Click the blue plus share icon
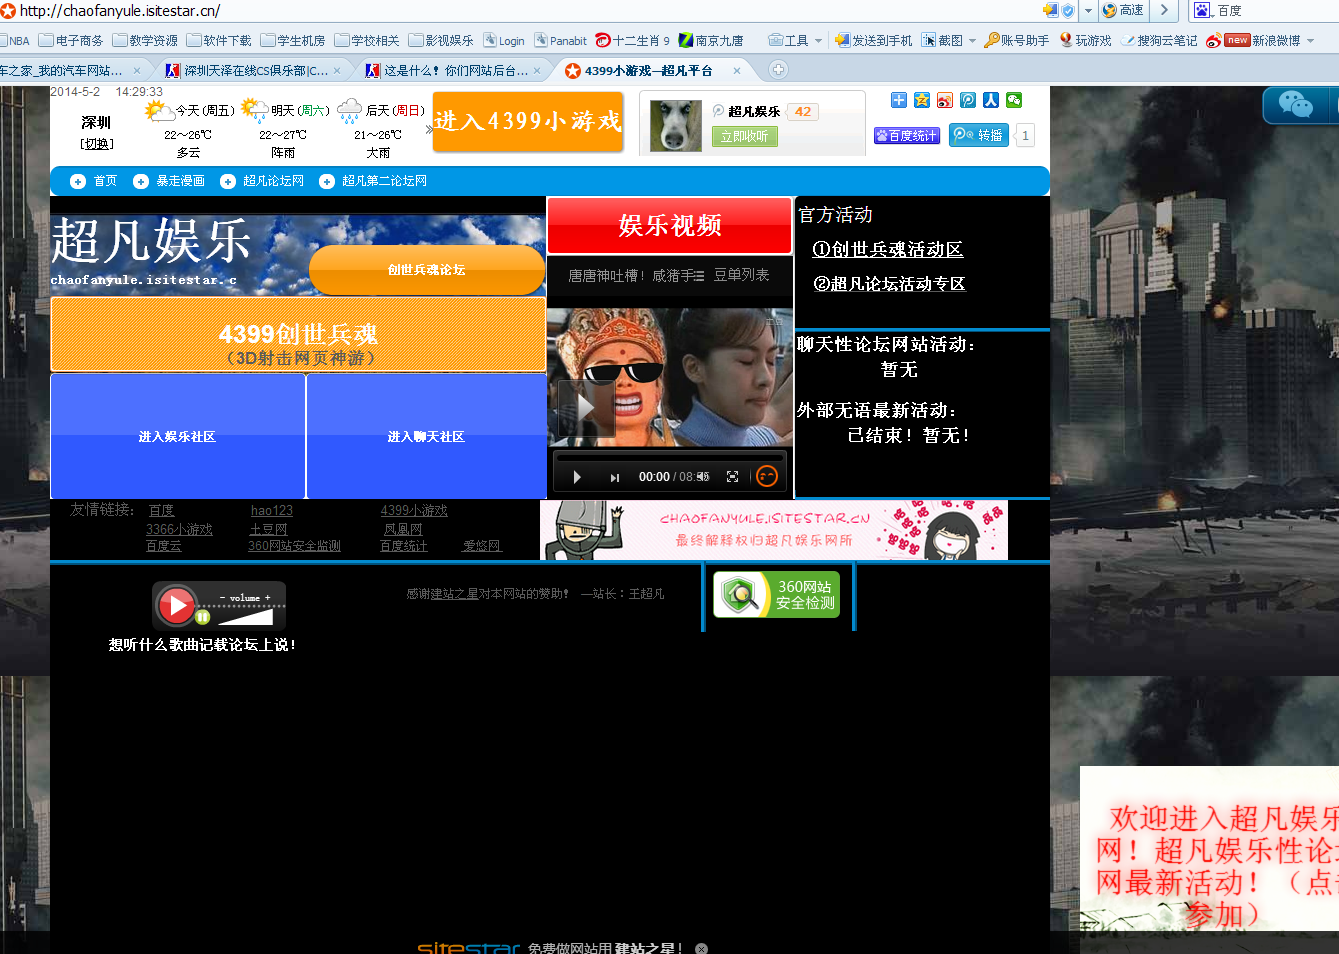This screenshot has height=954, width=1339. [898, 100]
